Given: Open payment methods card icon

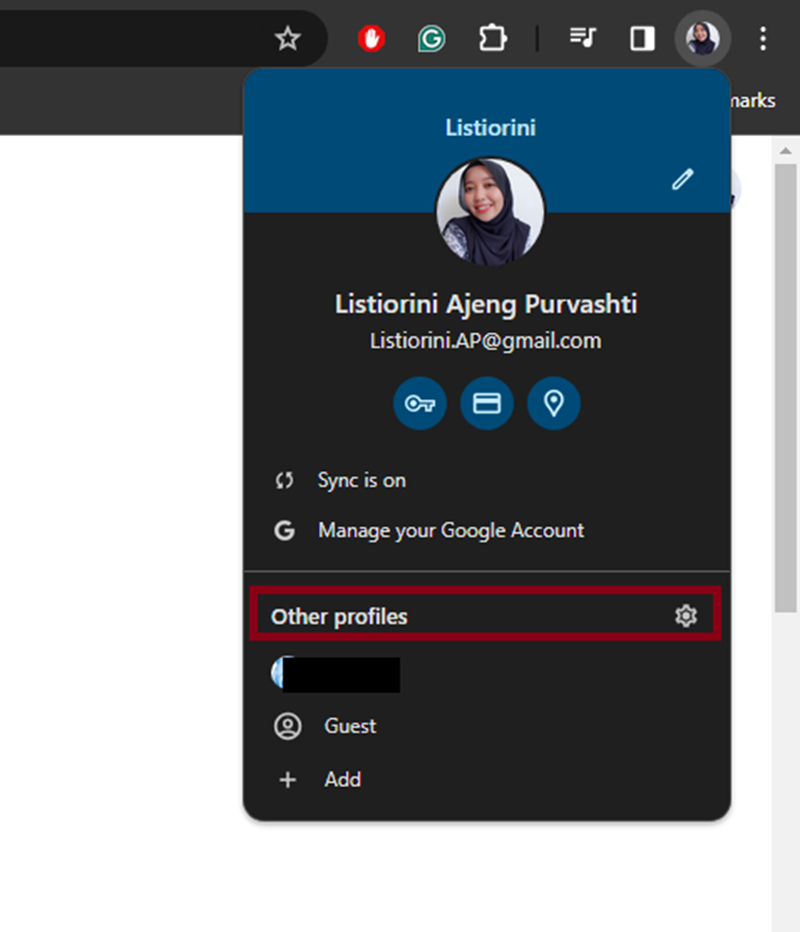Looking at the screenshot, I should tap(487, 403).
